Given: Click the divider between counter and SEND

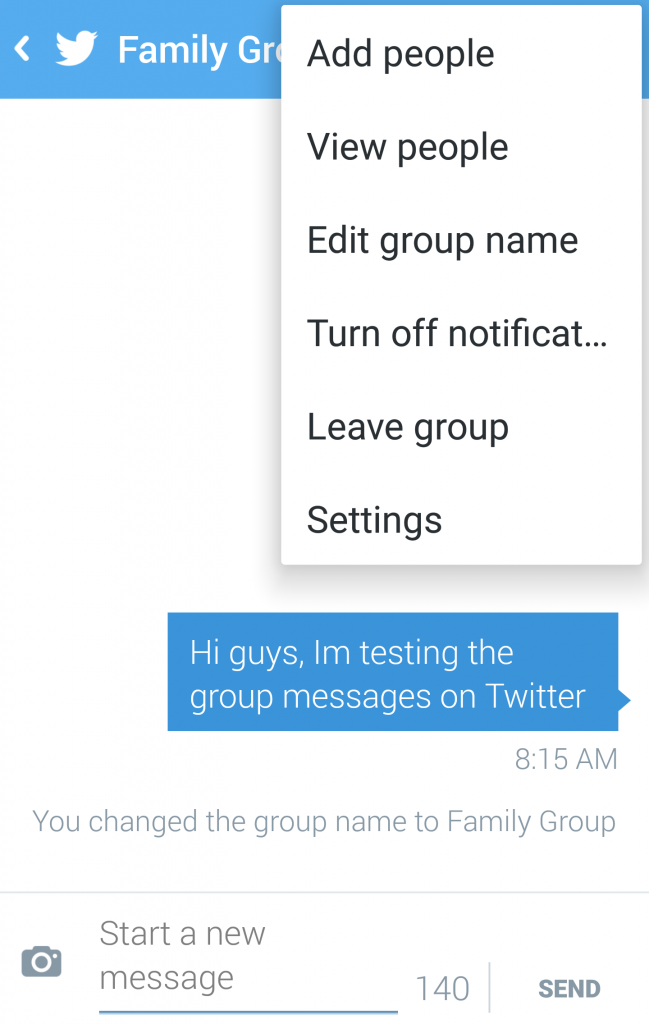Looking at the screenshot, I should click(489, 986).
